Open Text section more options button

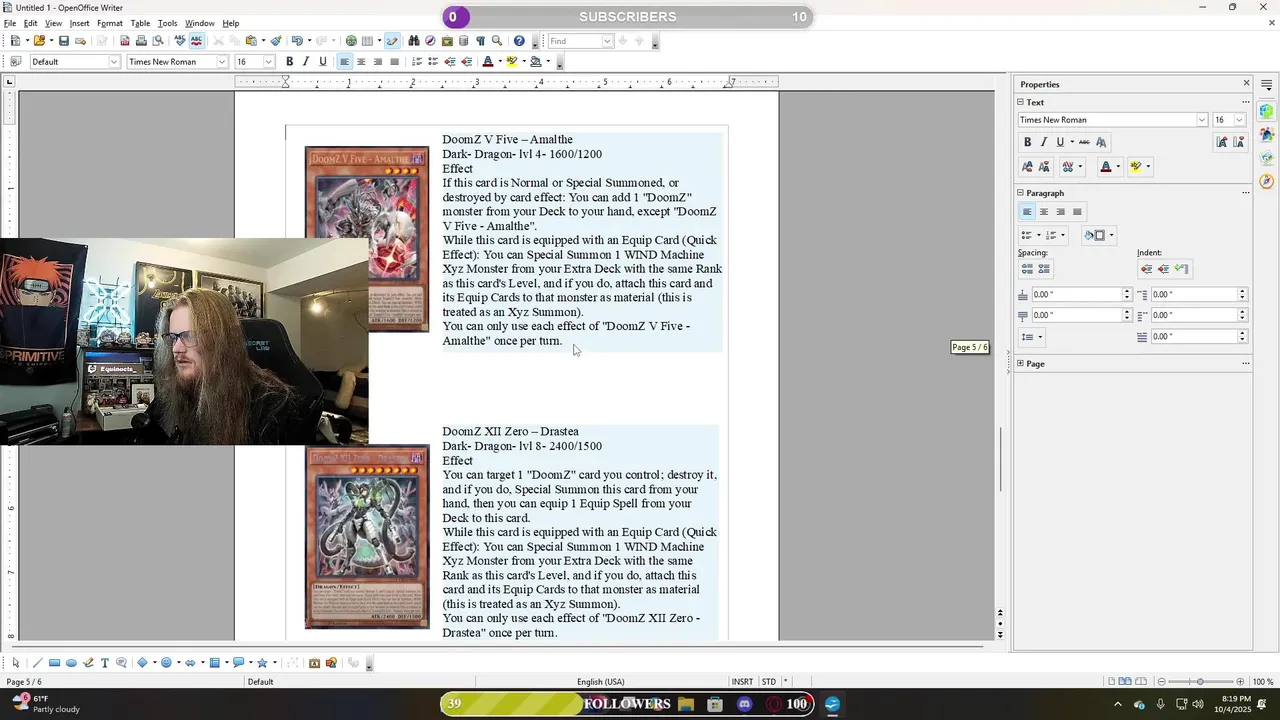click(x=1245, y=102)
